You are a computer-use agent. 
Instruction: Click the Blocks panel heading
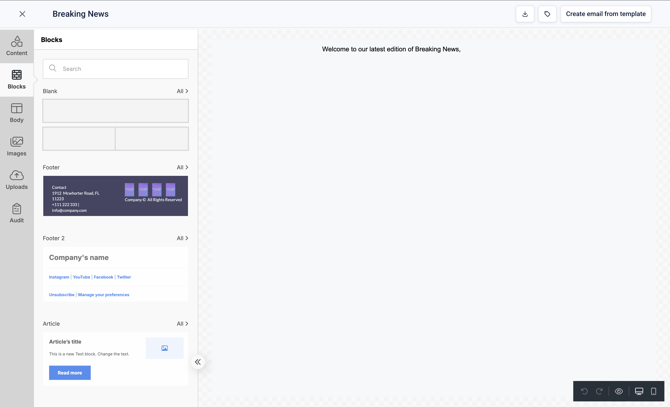[51, 40]
